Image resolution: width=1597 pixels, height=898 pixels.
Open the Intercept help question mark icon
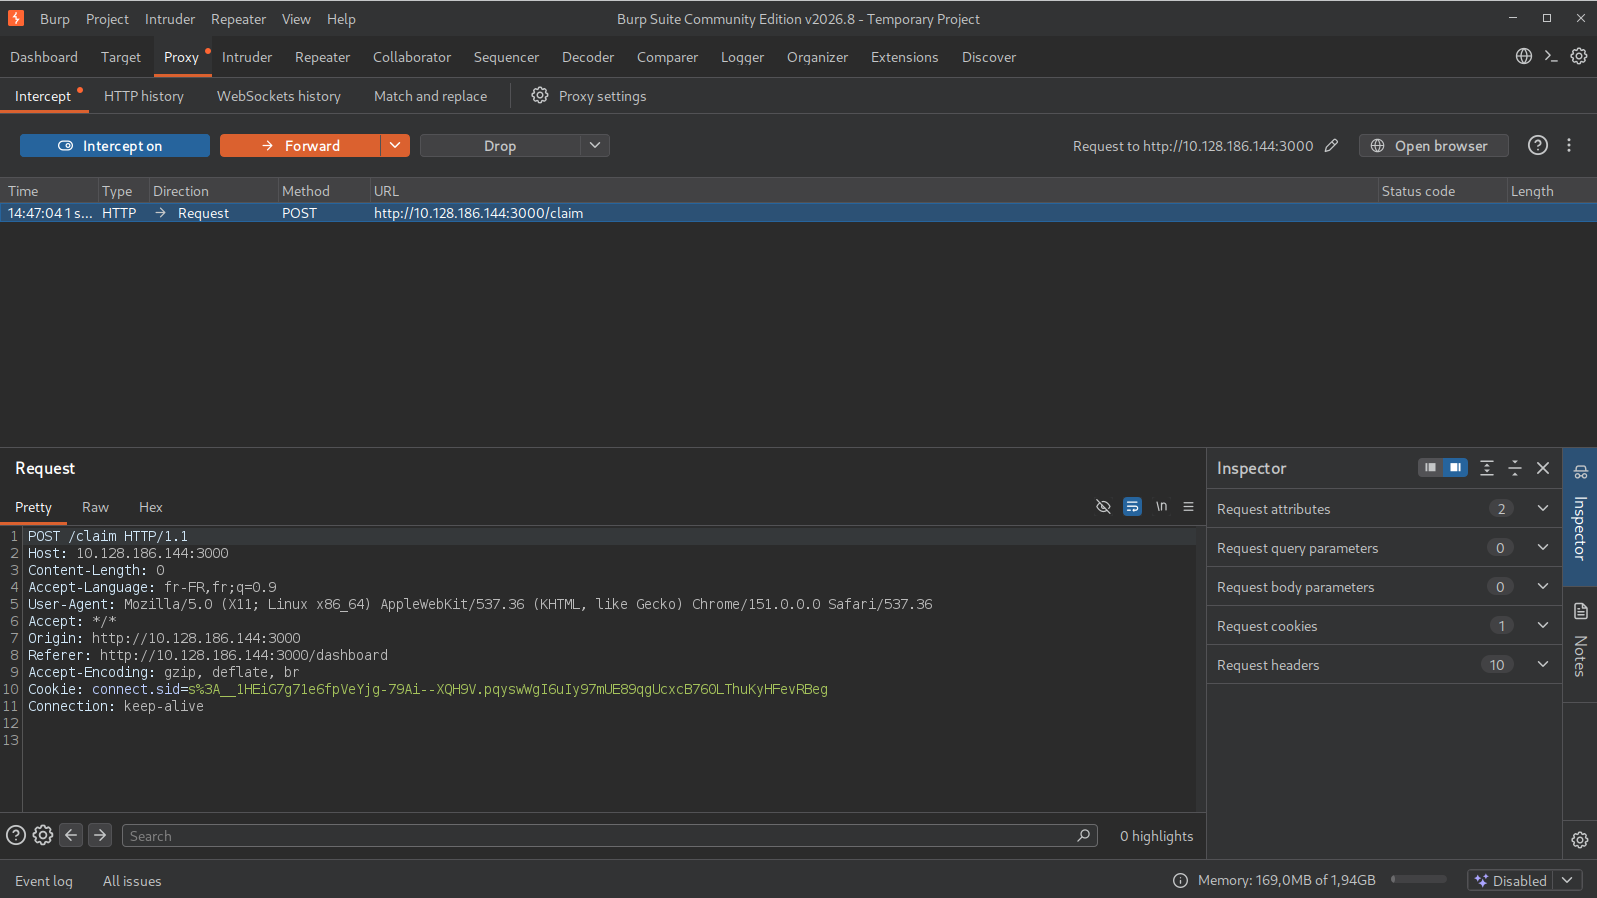tap(1538, 145)
